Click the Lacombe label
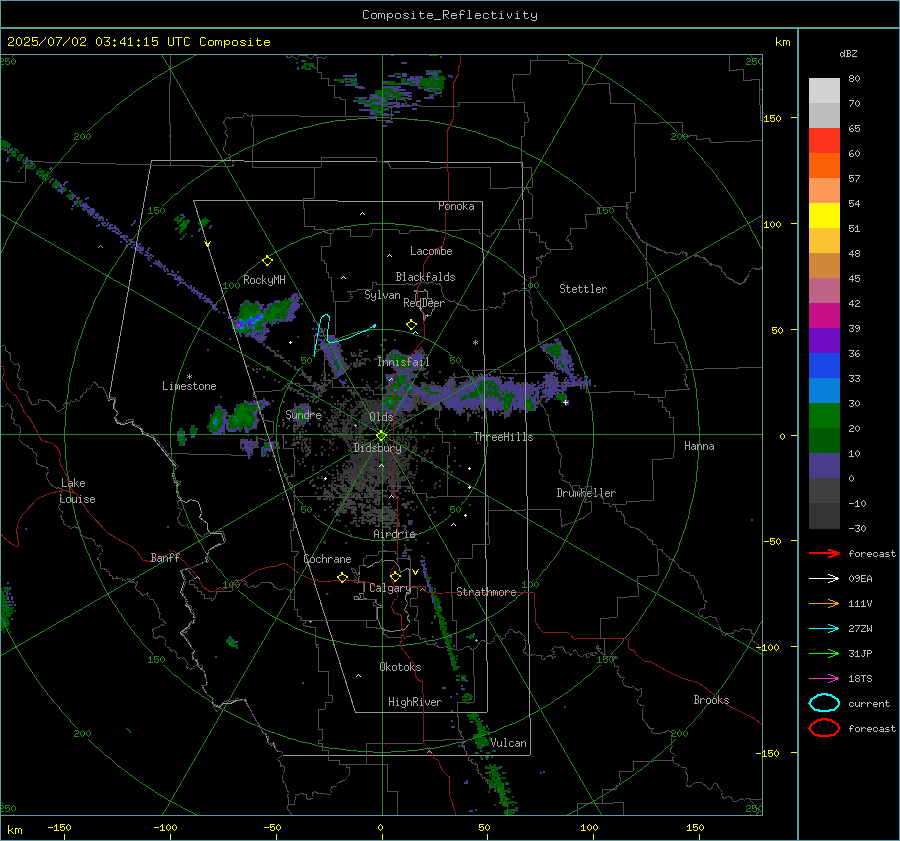This screenshot has width=900, height=841. point(431,251)
